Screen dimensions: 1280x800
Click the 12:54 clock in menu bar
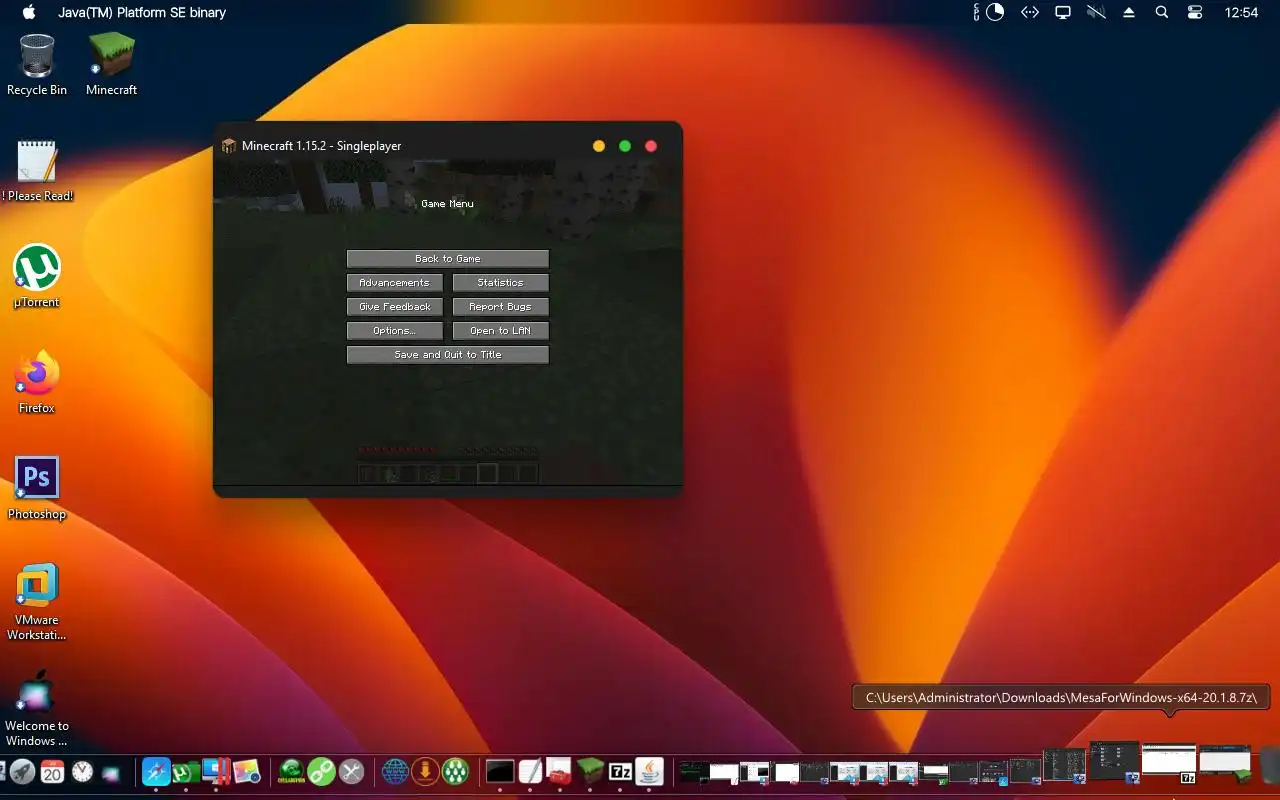(x=1241, y=13)
